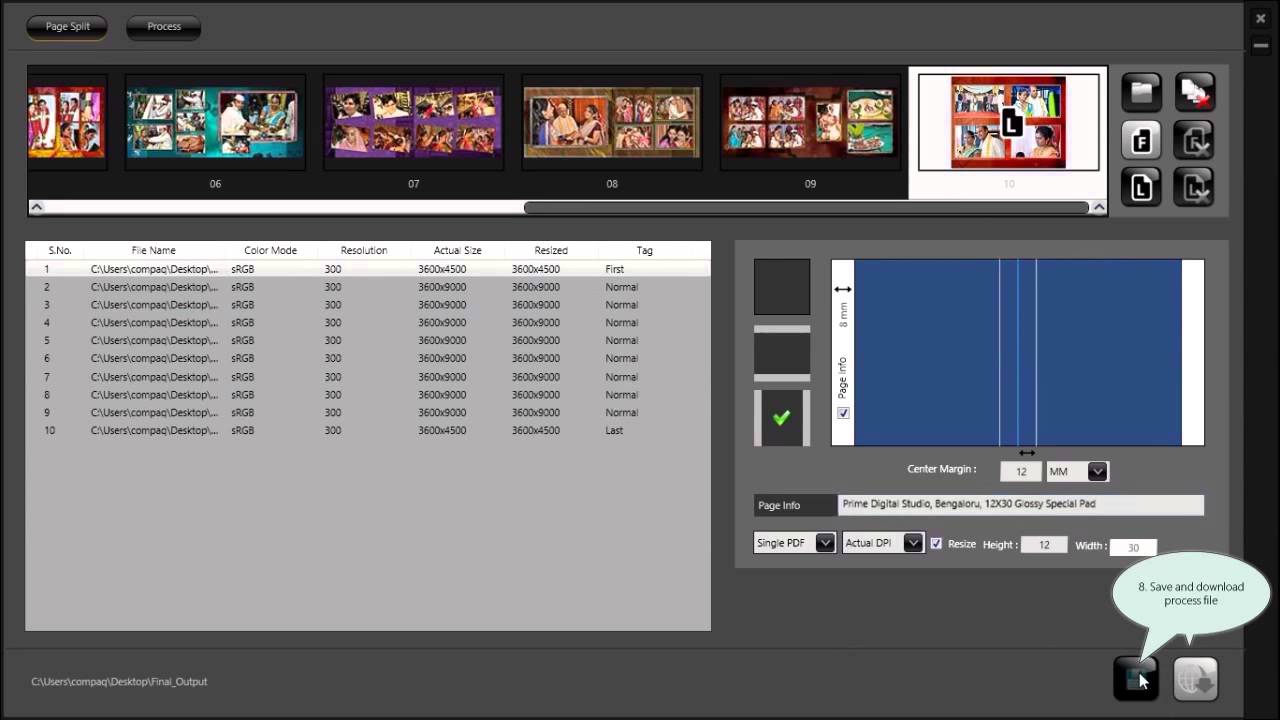Viewport: 1280px width, 720px height.
Task: Click the download process file globe icon
Action: pyautogui.click(x=1196, y=680)
